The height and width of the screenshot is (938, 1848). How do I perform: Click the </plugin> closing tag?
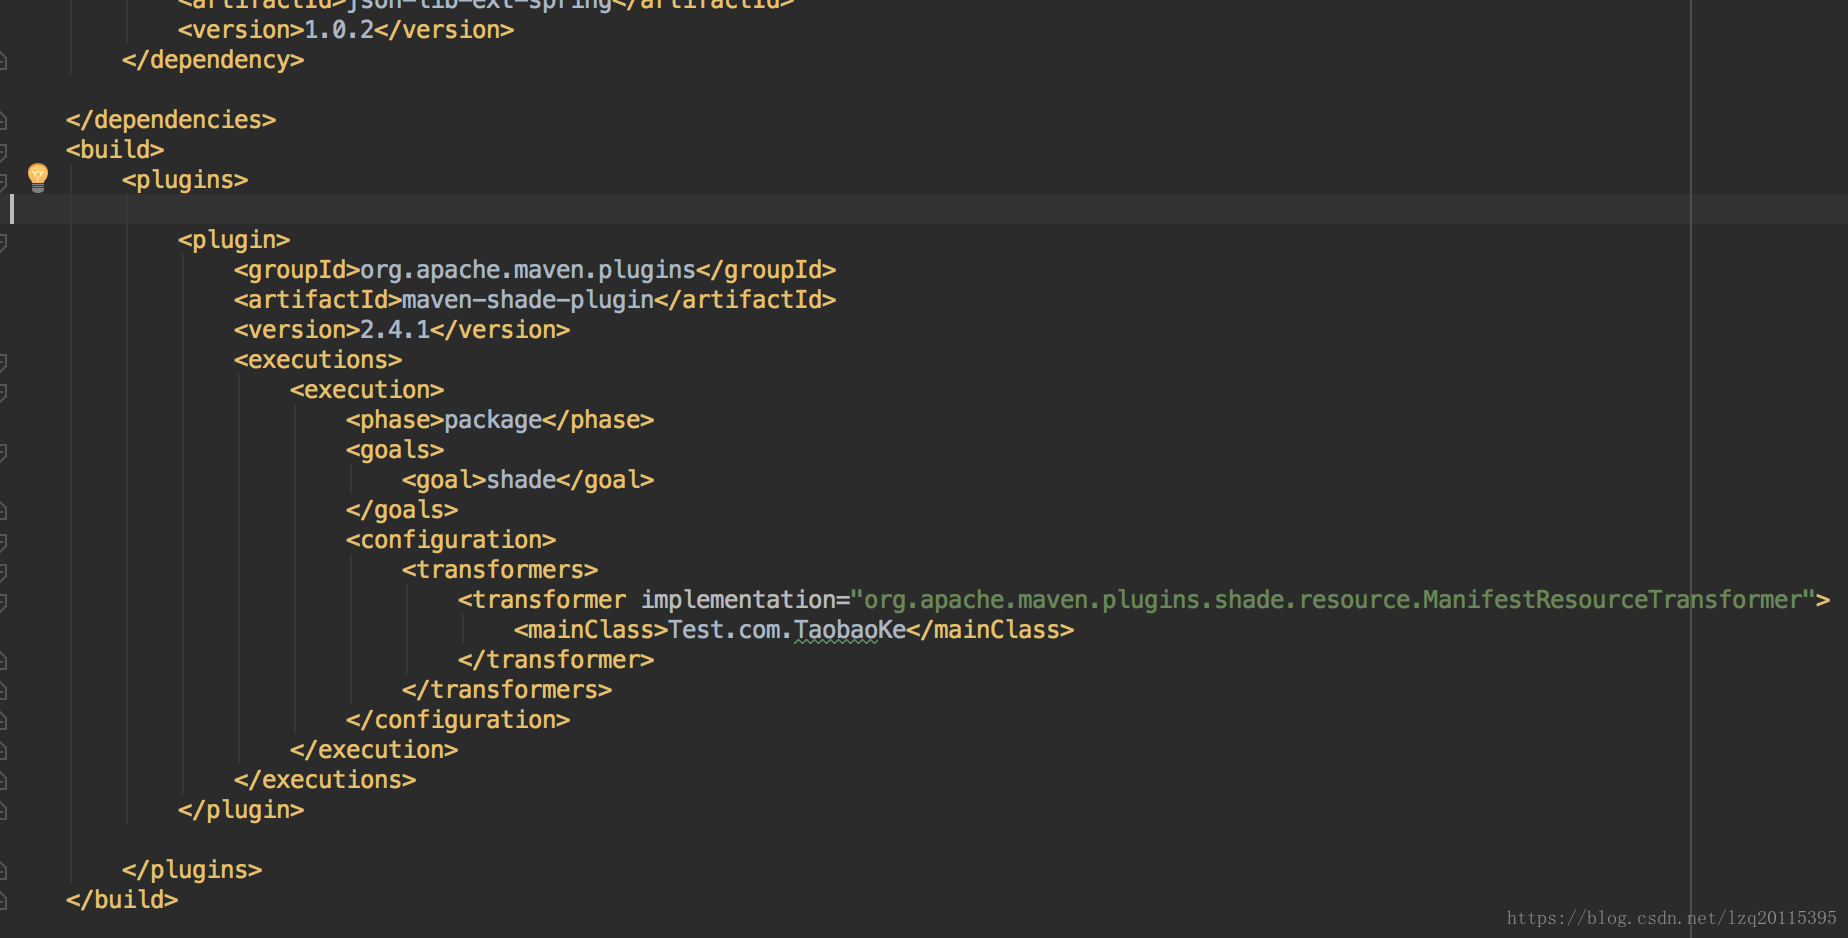click(x=241, y=810)
